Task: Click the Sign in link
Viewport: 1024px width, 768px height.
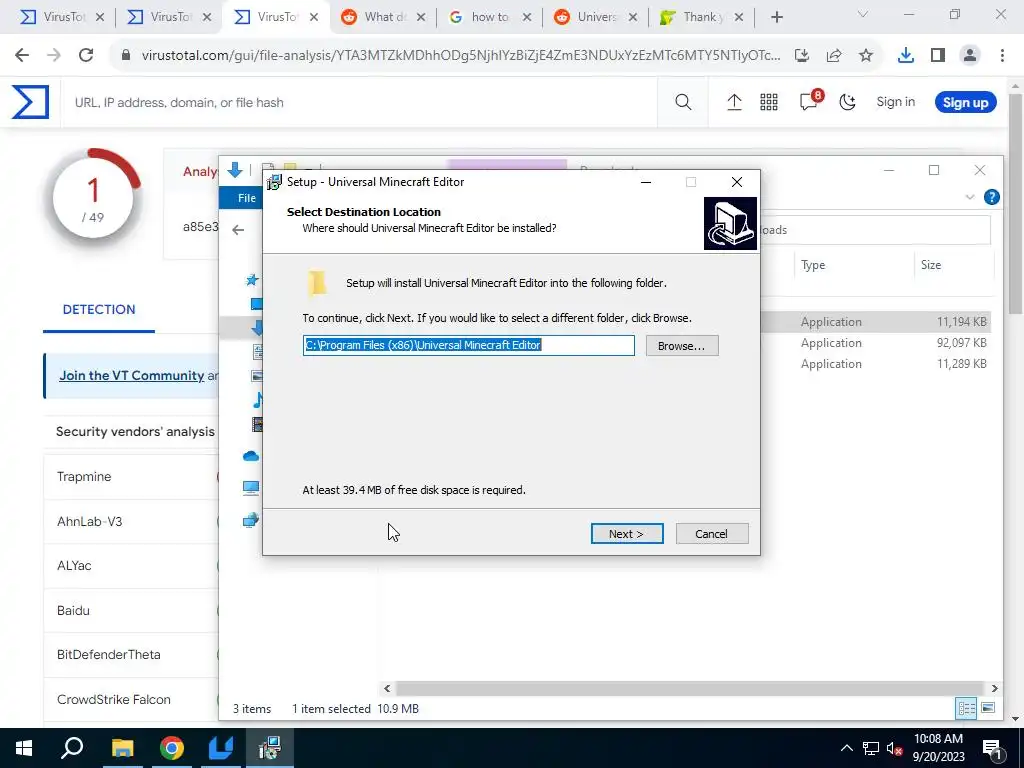Action: (x=895, y=102)
